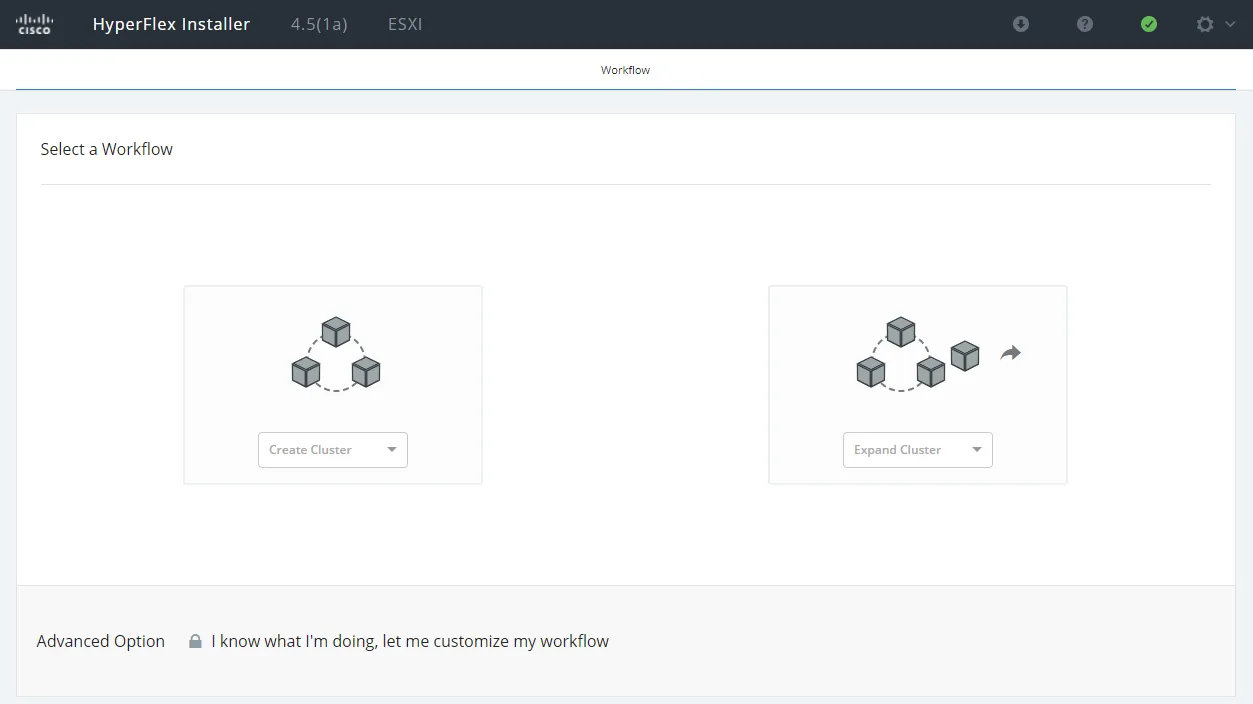Expand the chevron next to settings gear
Viewport: 1253px width, 704px height.
1230,24
